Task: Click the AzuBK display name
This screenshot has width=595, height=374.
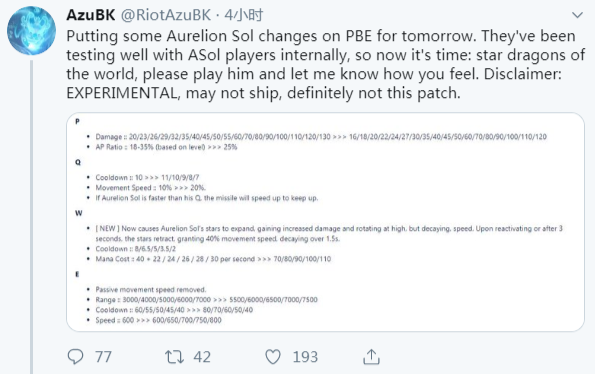Action: [x=91, y=15]
